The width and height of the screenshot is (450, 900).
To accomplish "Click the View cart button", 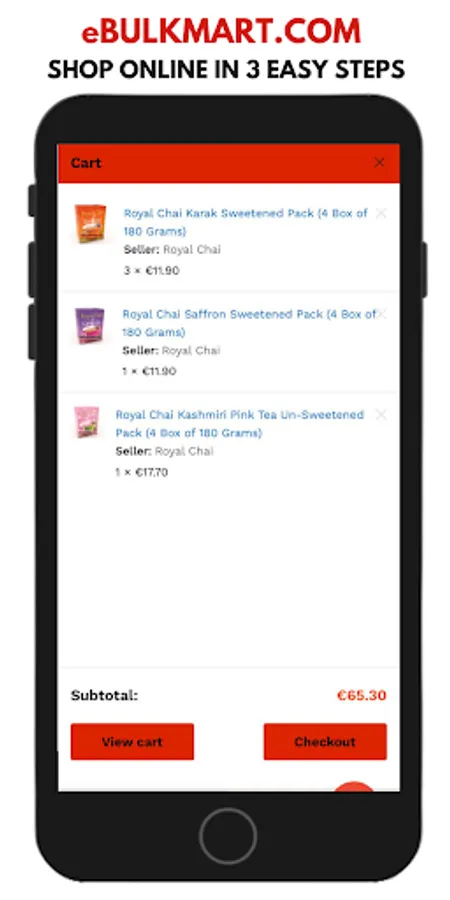I will coord(133,742).
